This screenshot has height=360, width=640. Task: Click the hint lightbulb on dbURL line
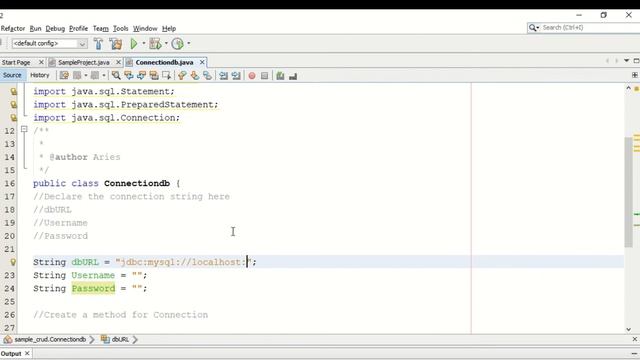pos(13,262)
